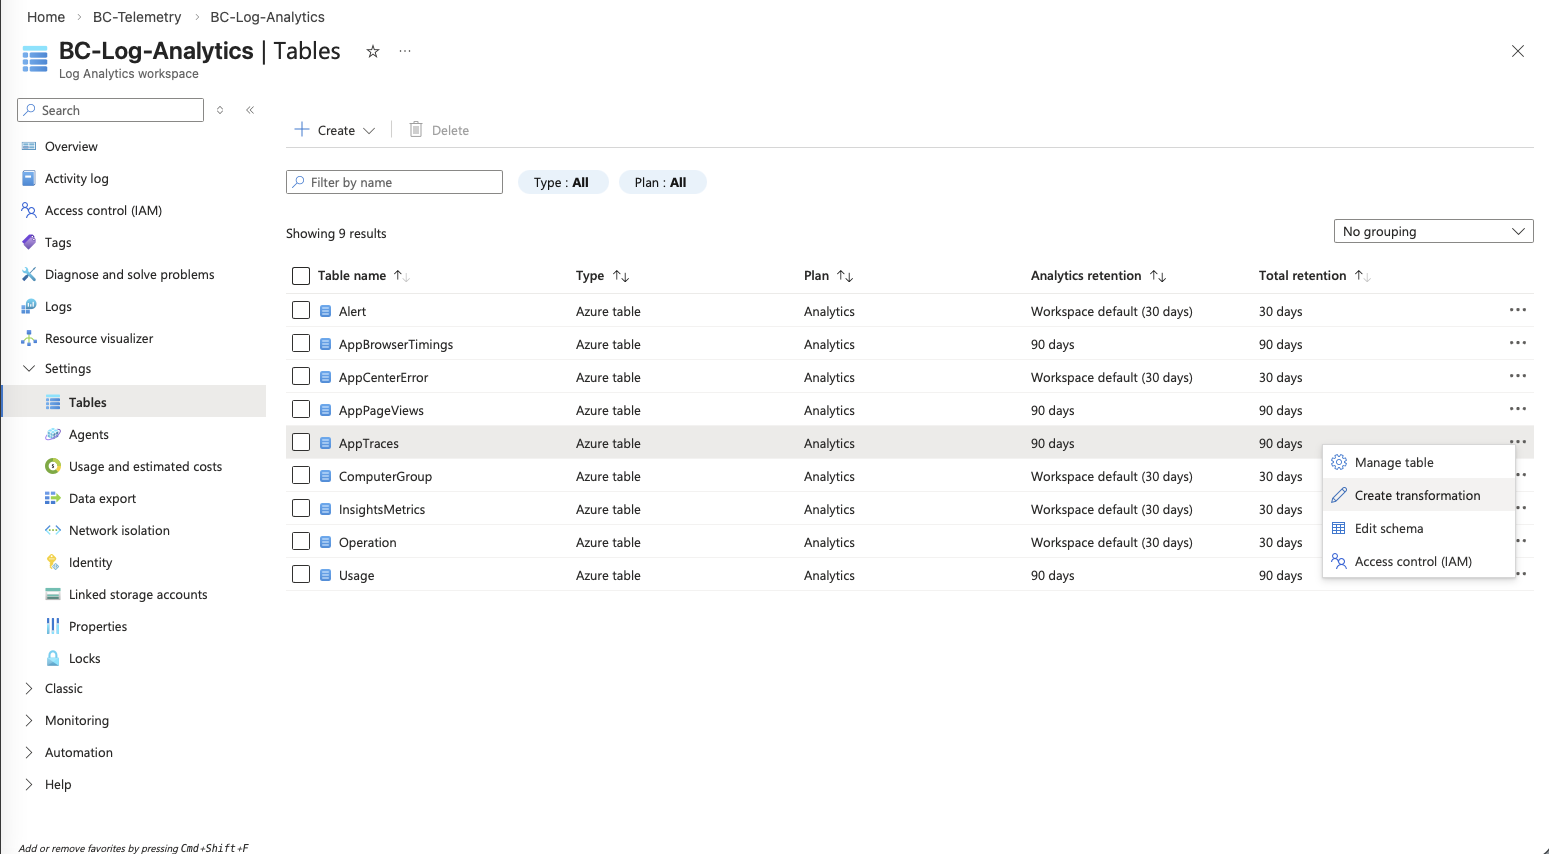Open the No grouping dropdown
1549x854 pixels.
point(1433,231)
